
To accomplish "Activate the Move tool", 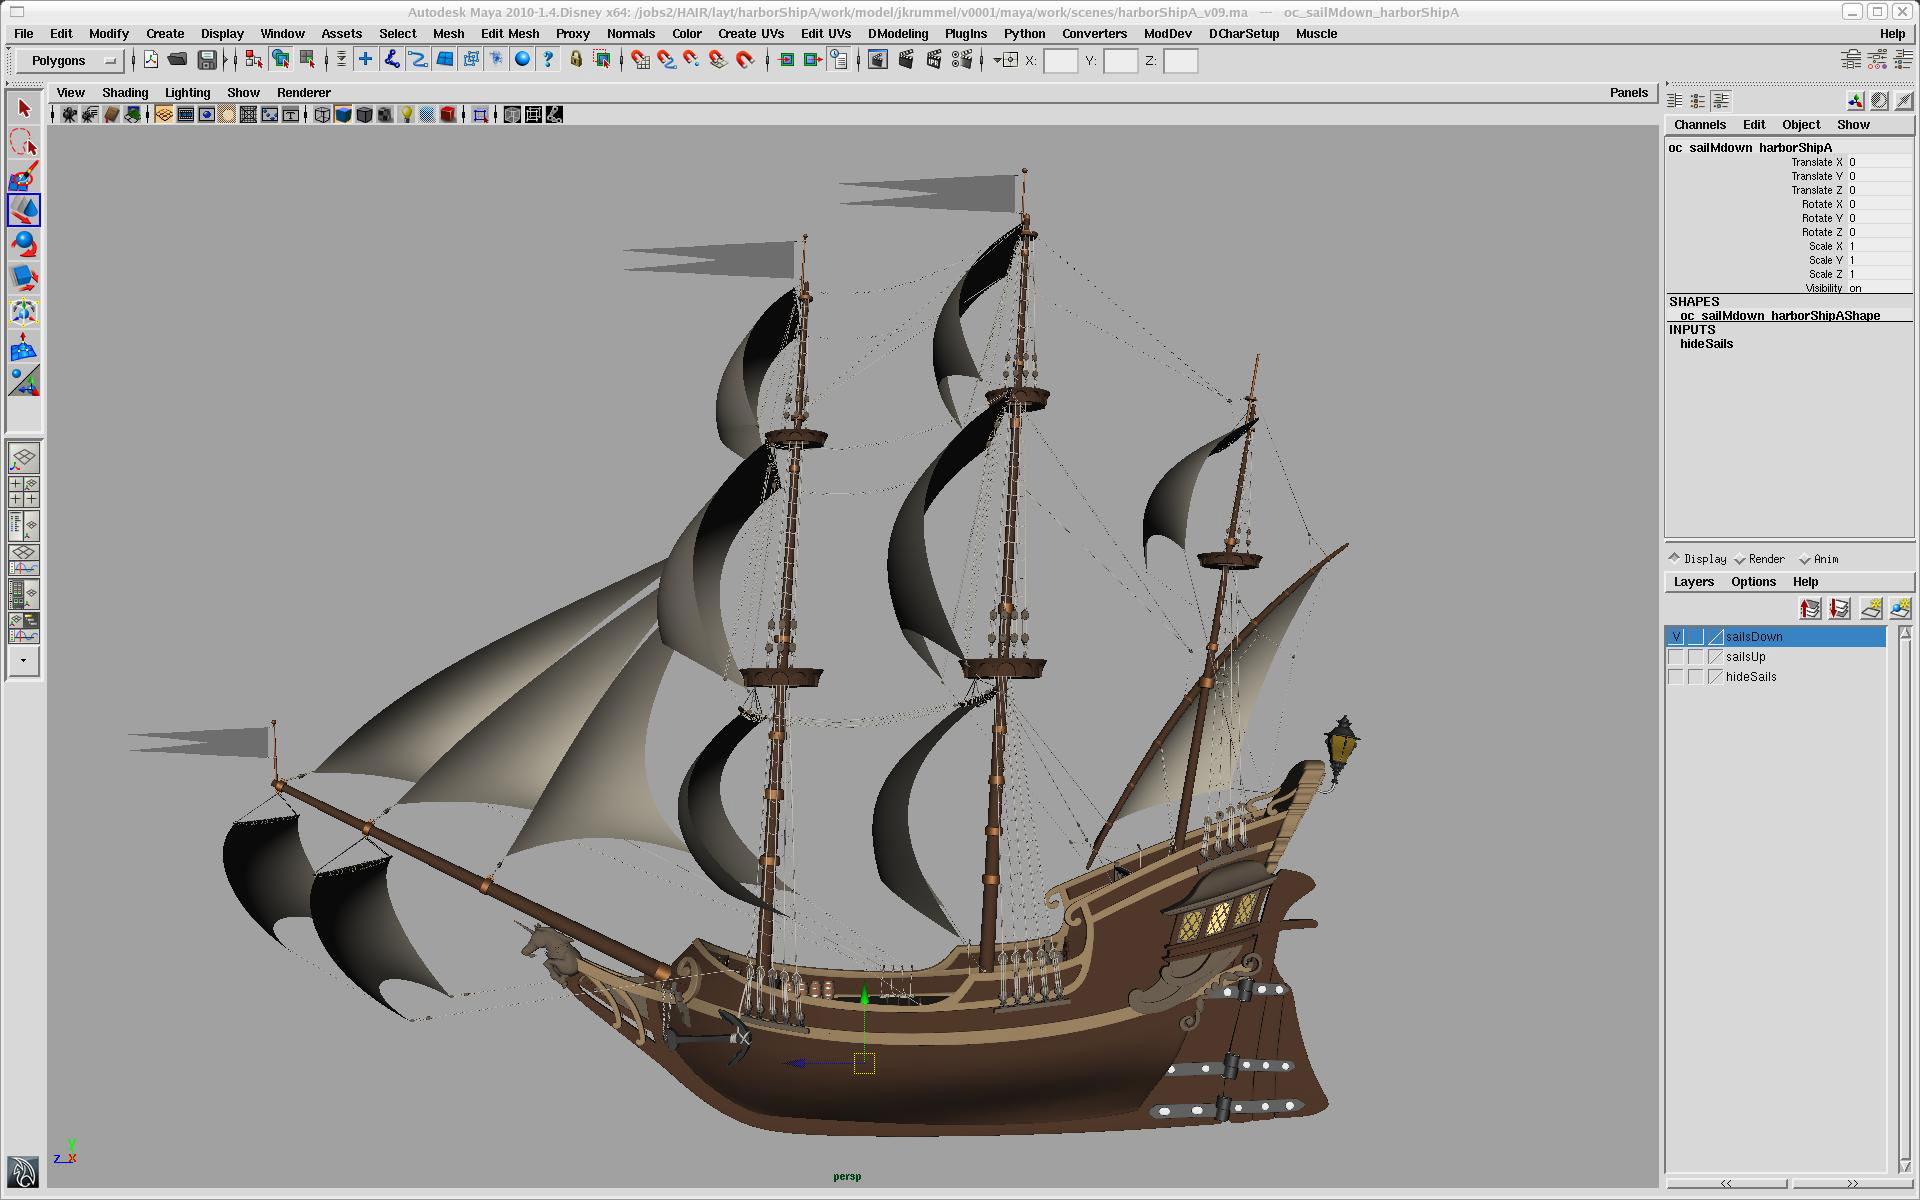I will click(24, 210).
